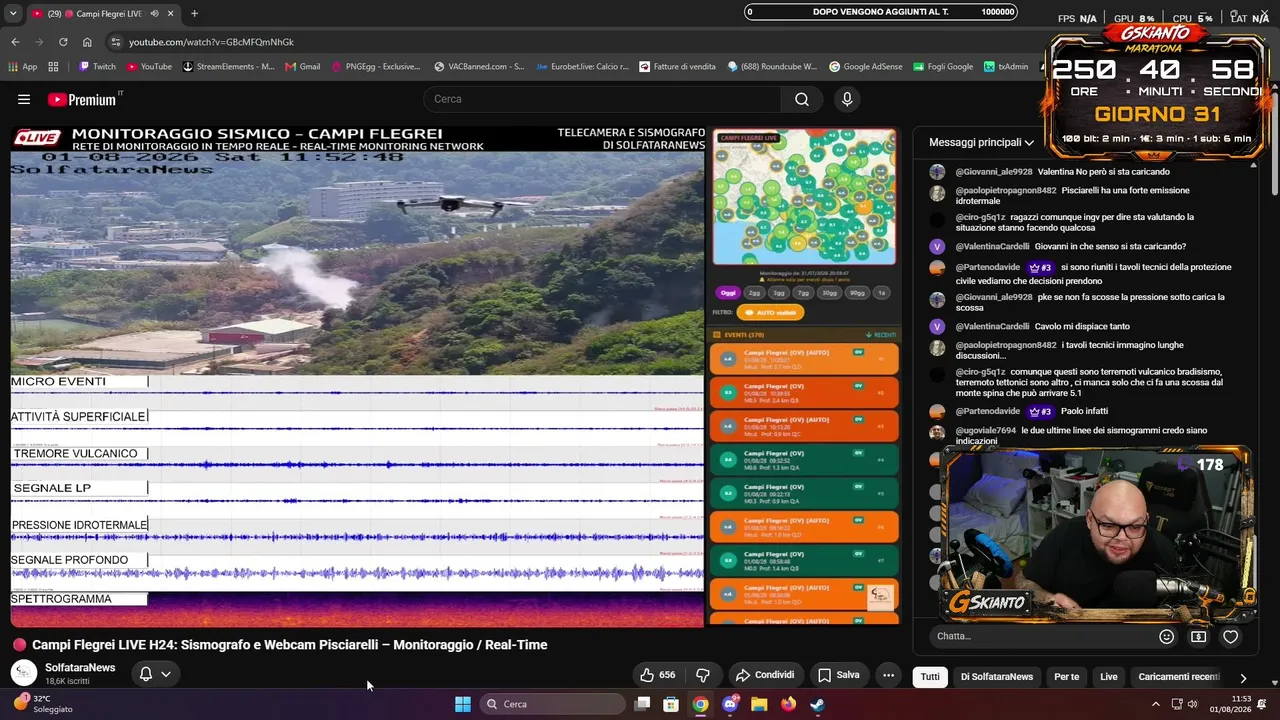Image resolution: width=1280 pixels, height=720 pixels.
Task: Switch to the Campi Flegrei LIVE browser tab
Action: [102, 14]
